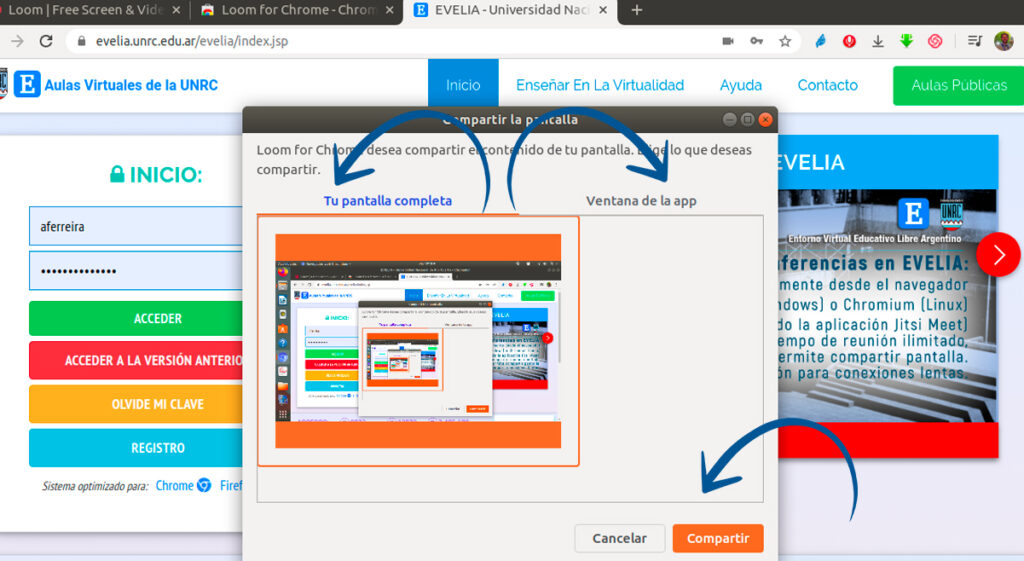Open a new browser tab
Viewport: 1024px width, 561px height.
click(637, 10)
